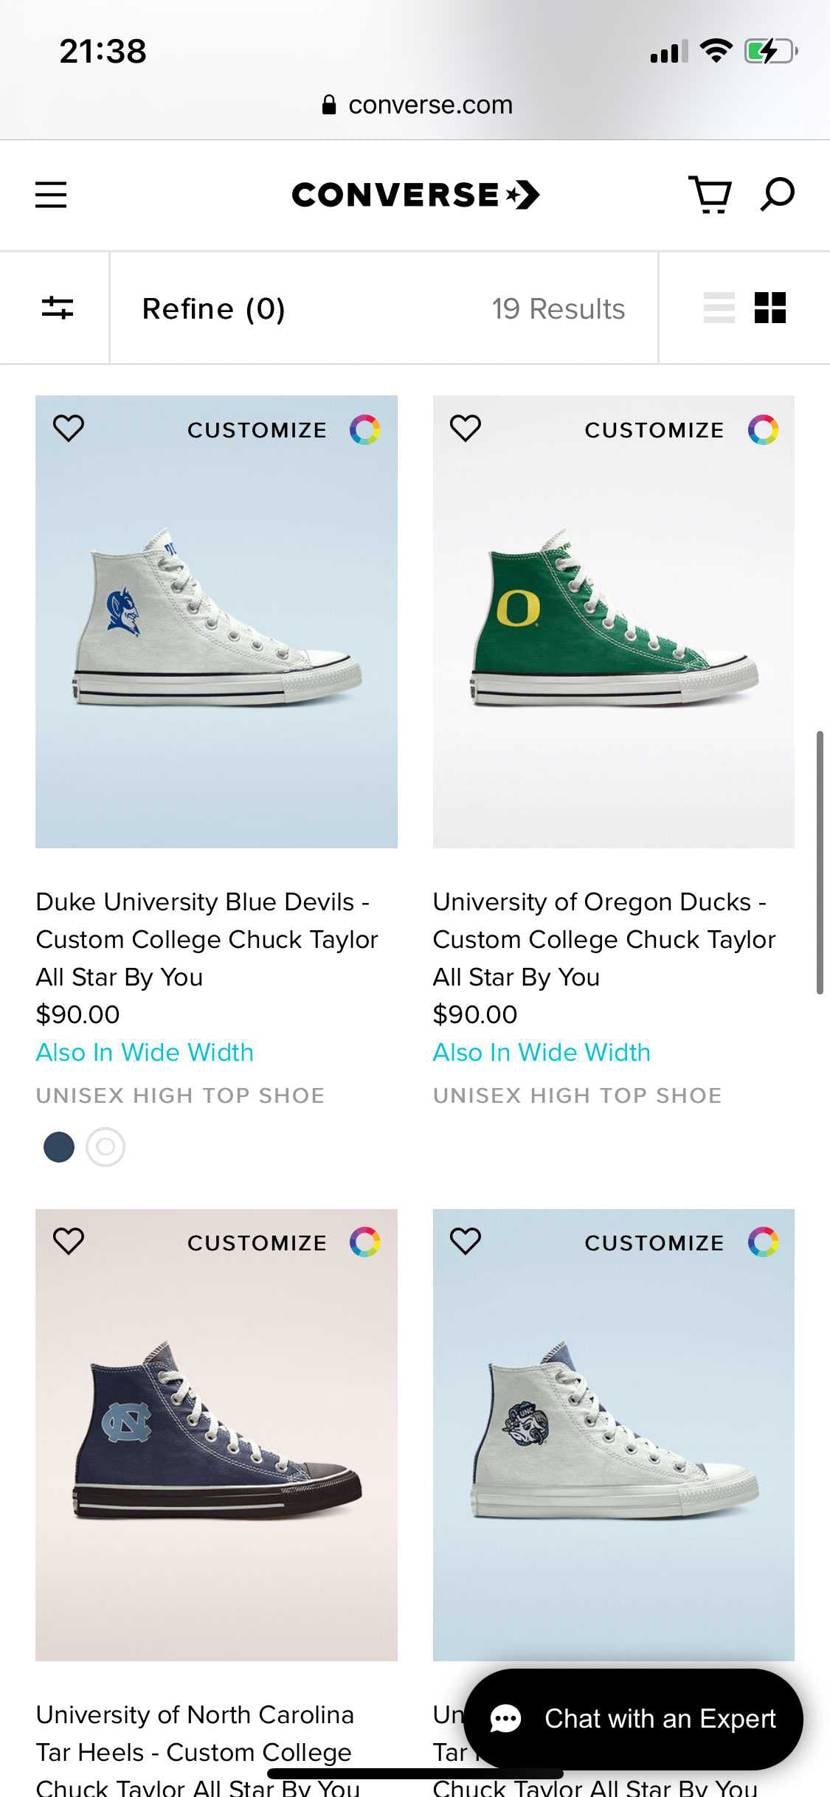Switch to list view layout
Viewport: 830px width, 1797px height.
719,308
